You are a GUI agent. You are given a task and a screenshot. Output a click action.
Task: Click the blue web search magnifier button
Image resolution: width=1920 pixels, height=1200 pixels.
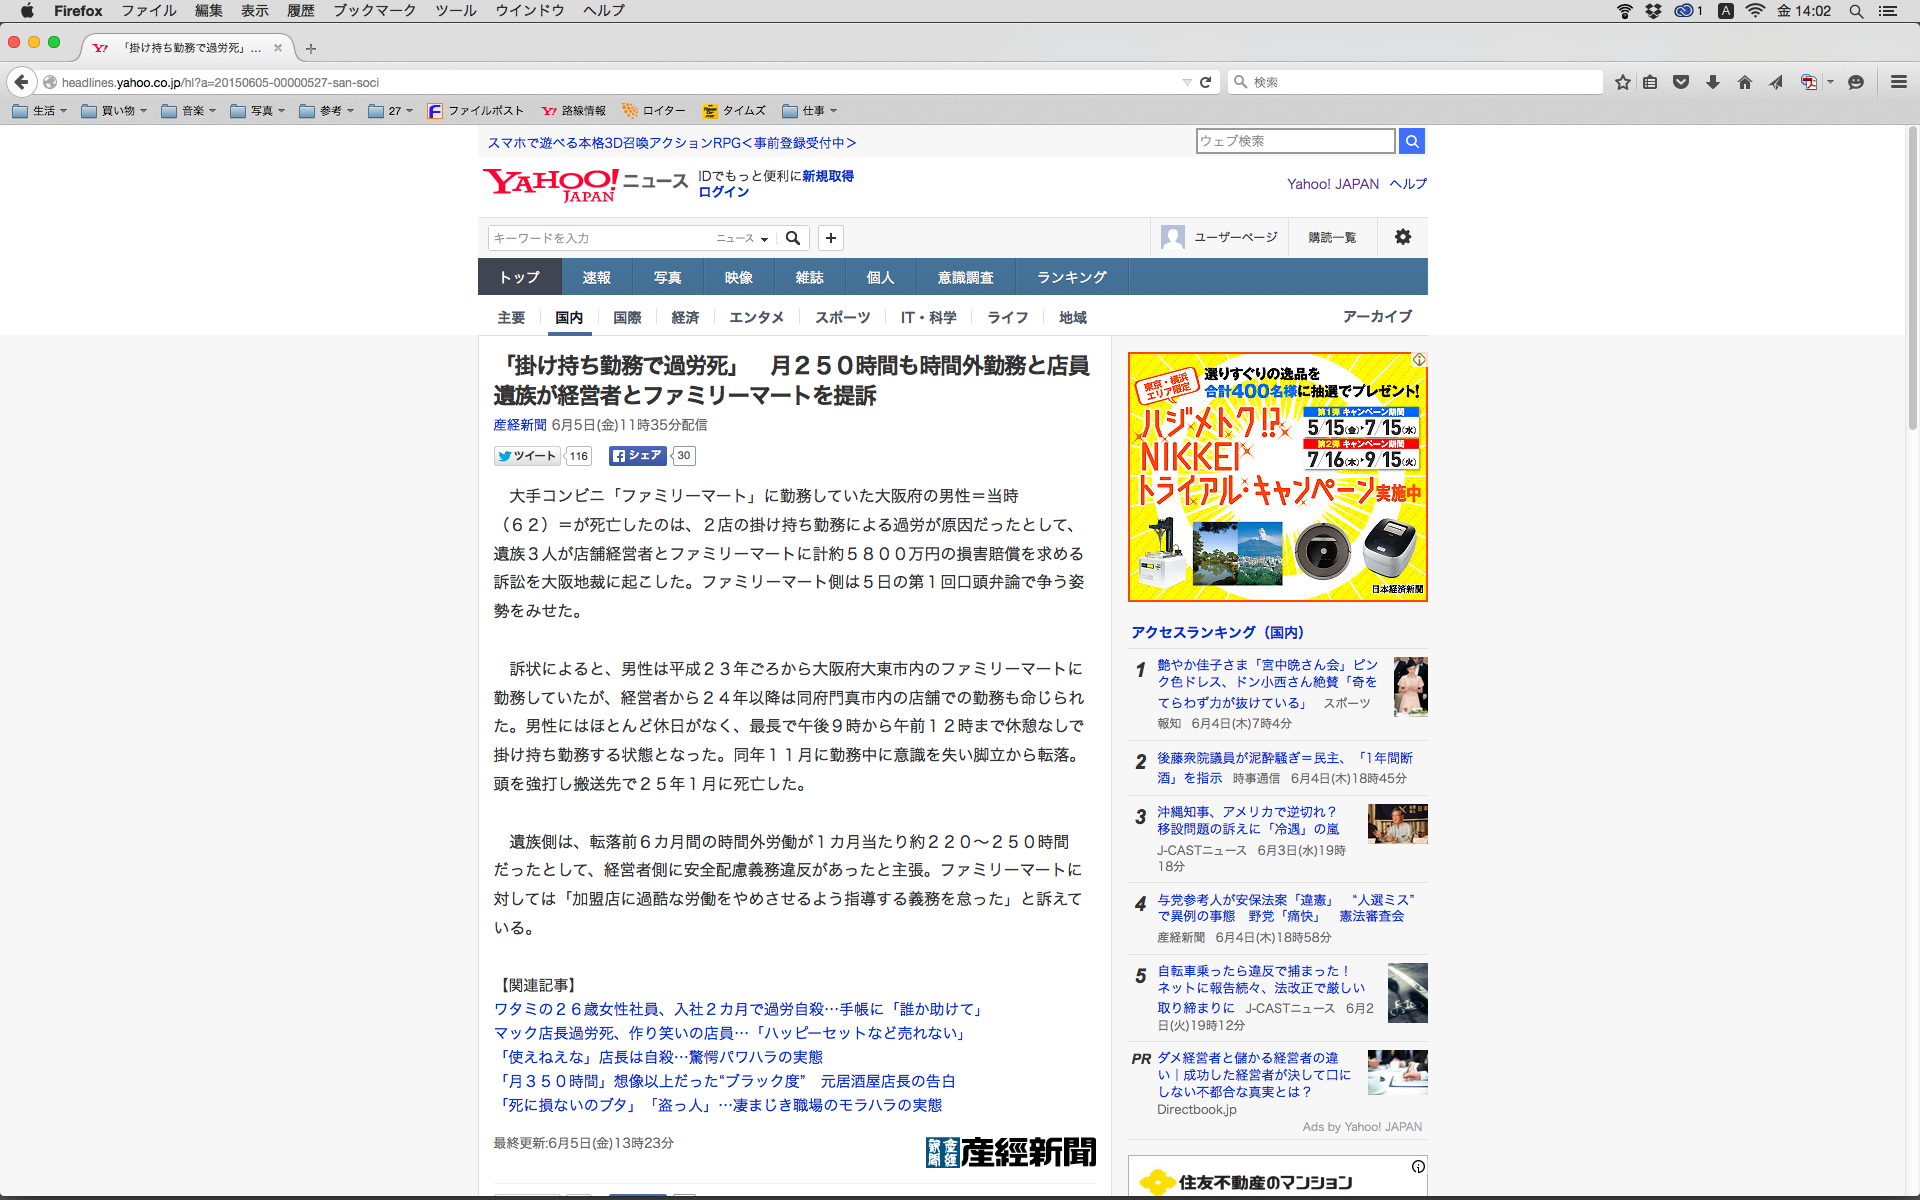1411,141
